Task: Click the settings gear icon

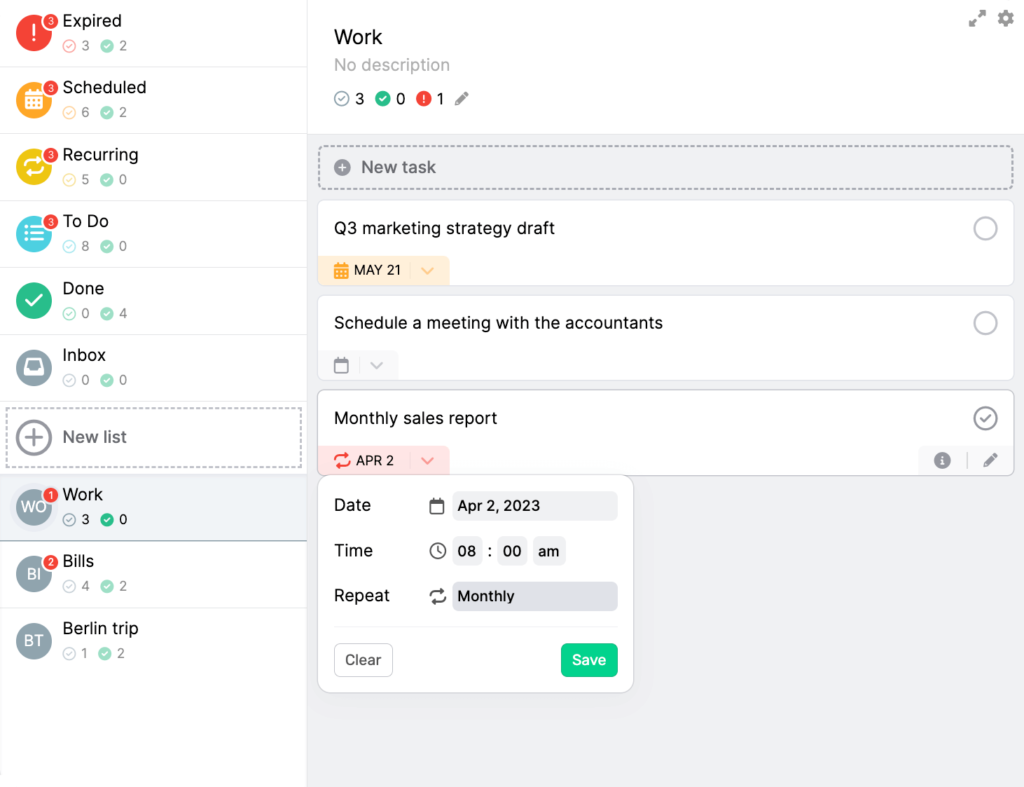Action: click(x=1005, y=18)
